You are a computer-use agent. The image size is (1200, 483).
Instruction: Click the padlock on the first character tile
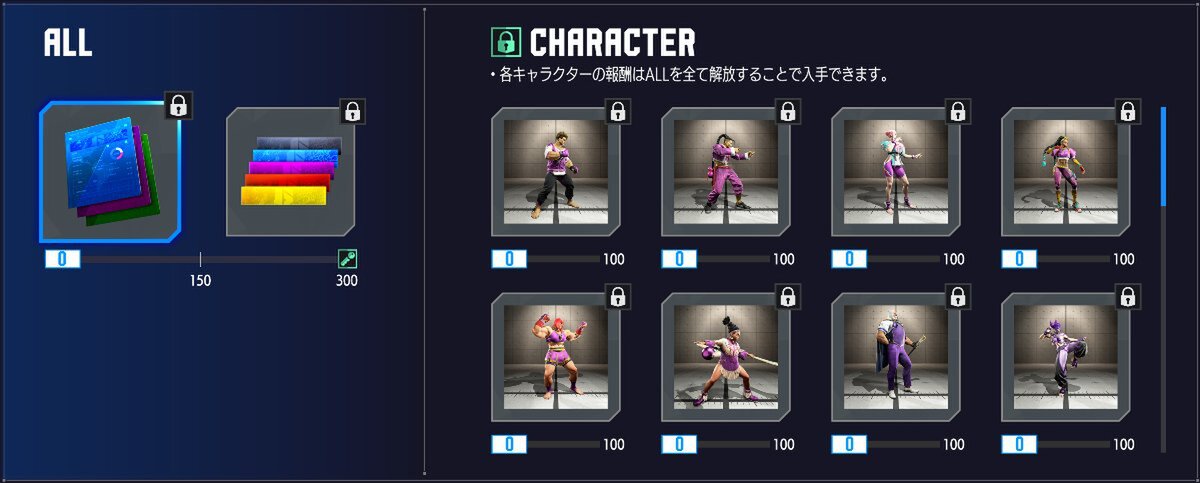(x=618, y=111)
